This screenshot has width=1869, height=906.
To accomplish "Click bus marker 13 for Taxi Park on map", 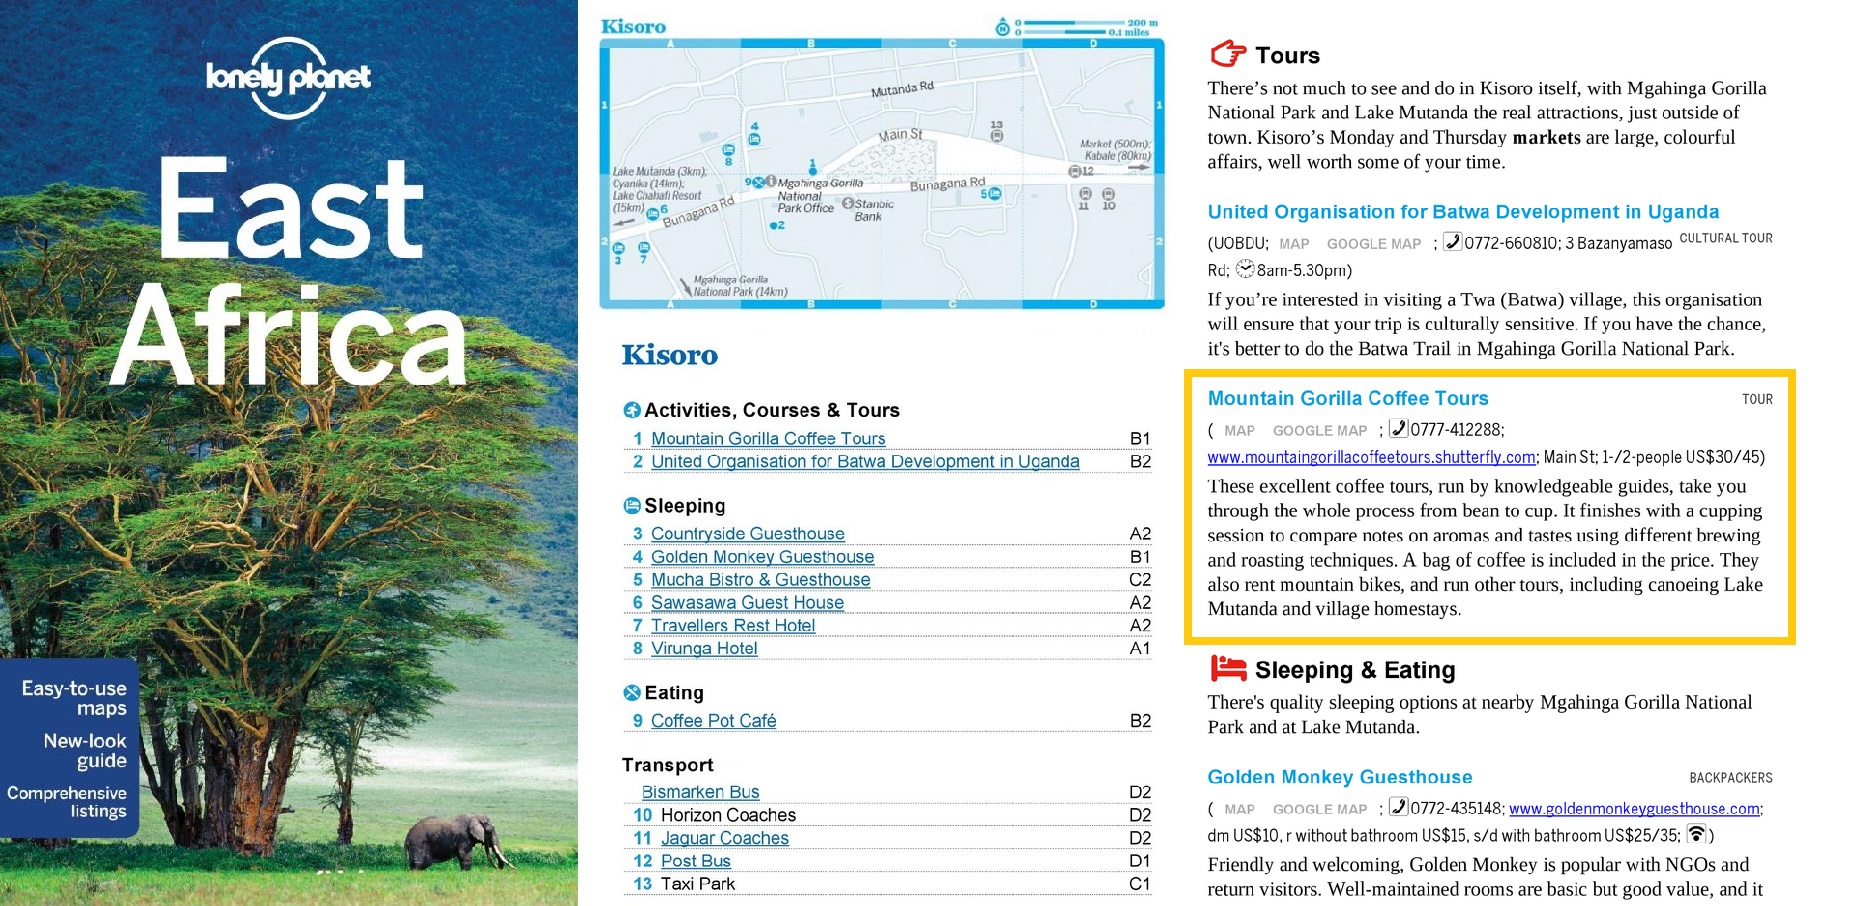I will pyautogui.click(x=998, y=135).
